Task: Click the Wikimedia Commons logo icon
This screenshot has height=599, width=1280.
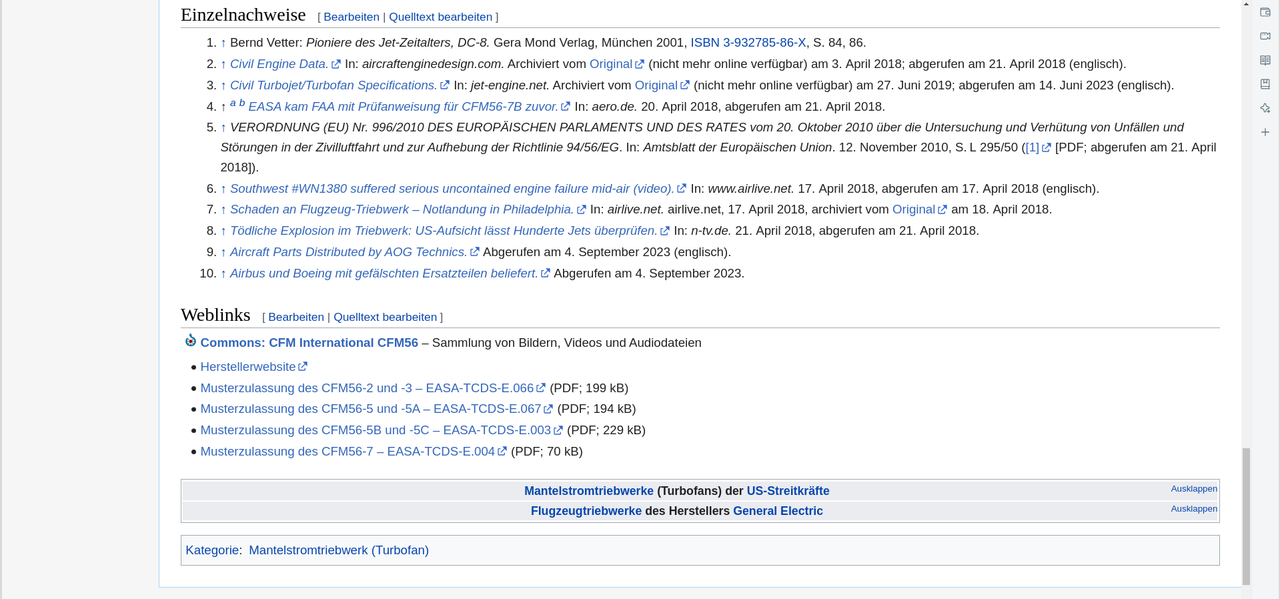Action: pos(190,341)
